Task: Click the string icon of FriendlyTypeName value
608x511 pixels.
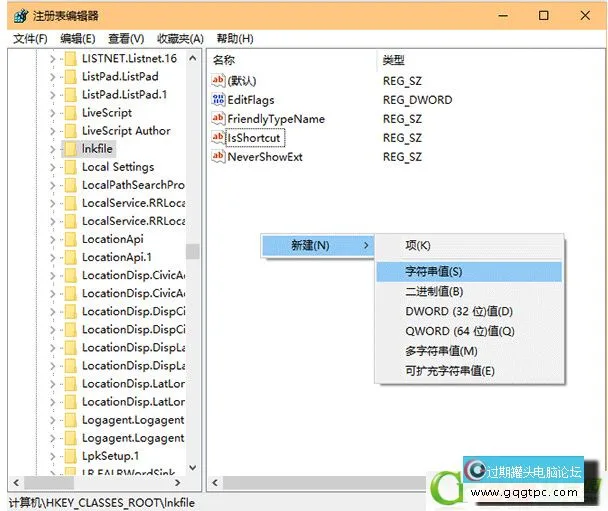Action: coord(218,119)
